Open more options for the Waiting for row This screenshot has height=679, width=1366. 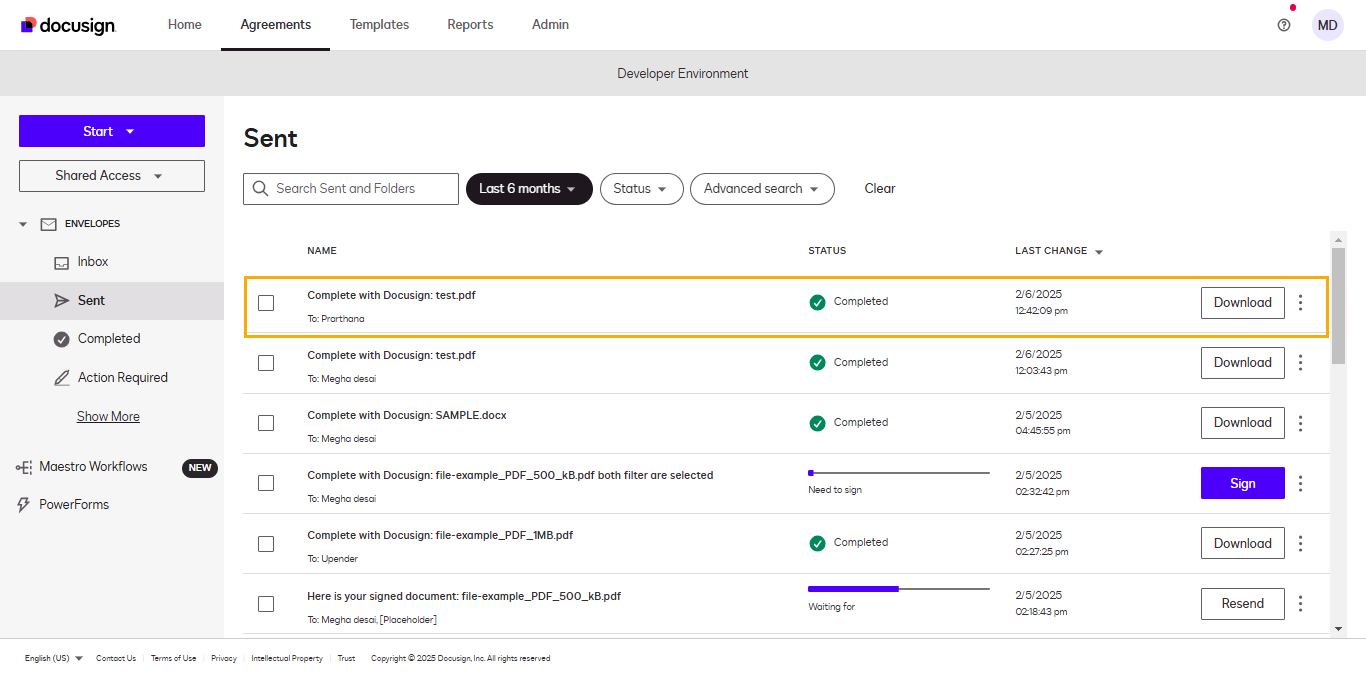(1300, 603)
